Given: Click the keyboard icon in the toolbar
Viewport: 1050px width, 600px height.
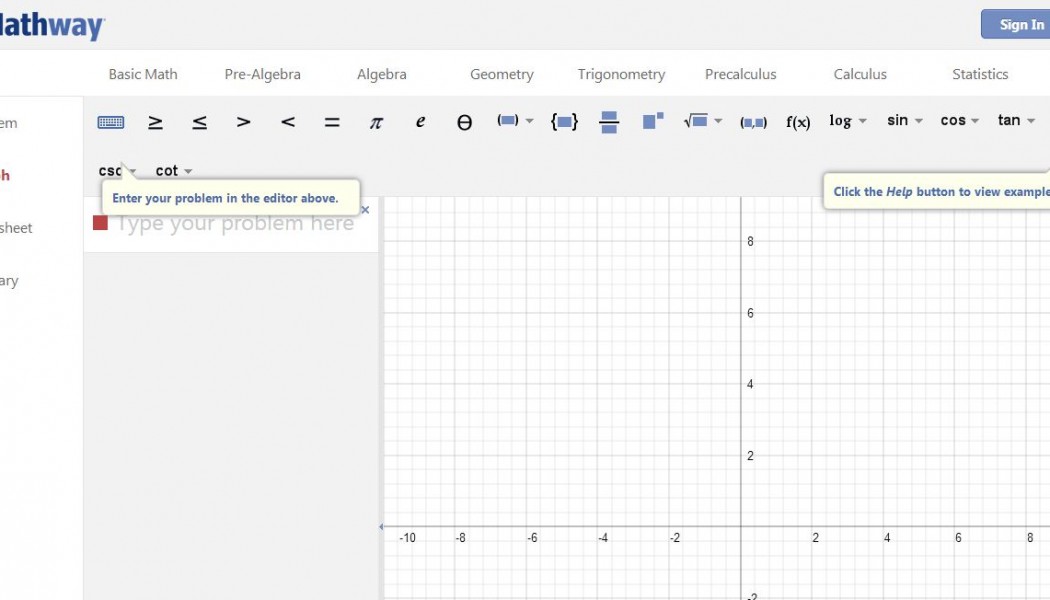Looking at the screenshot, I should (x=111, y=122).
